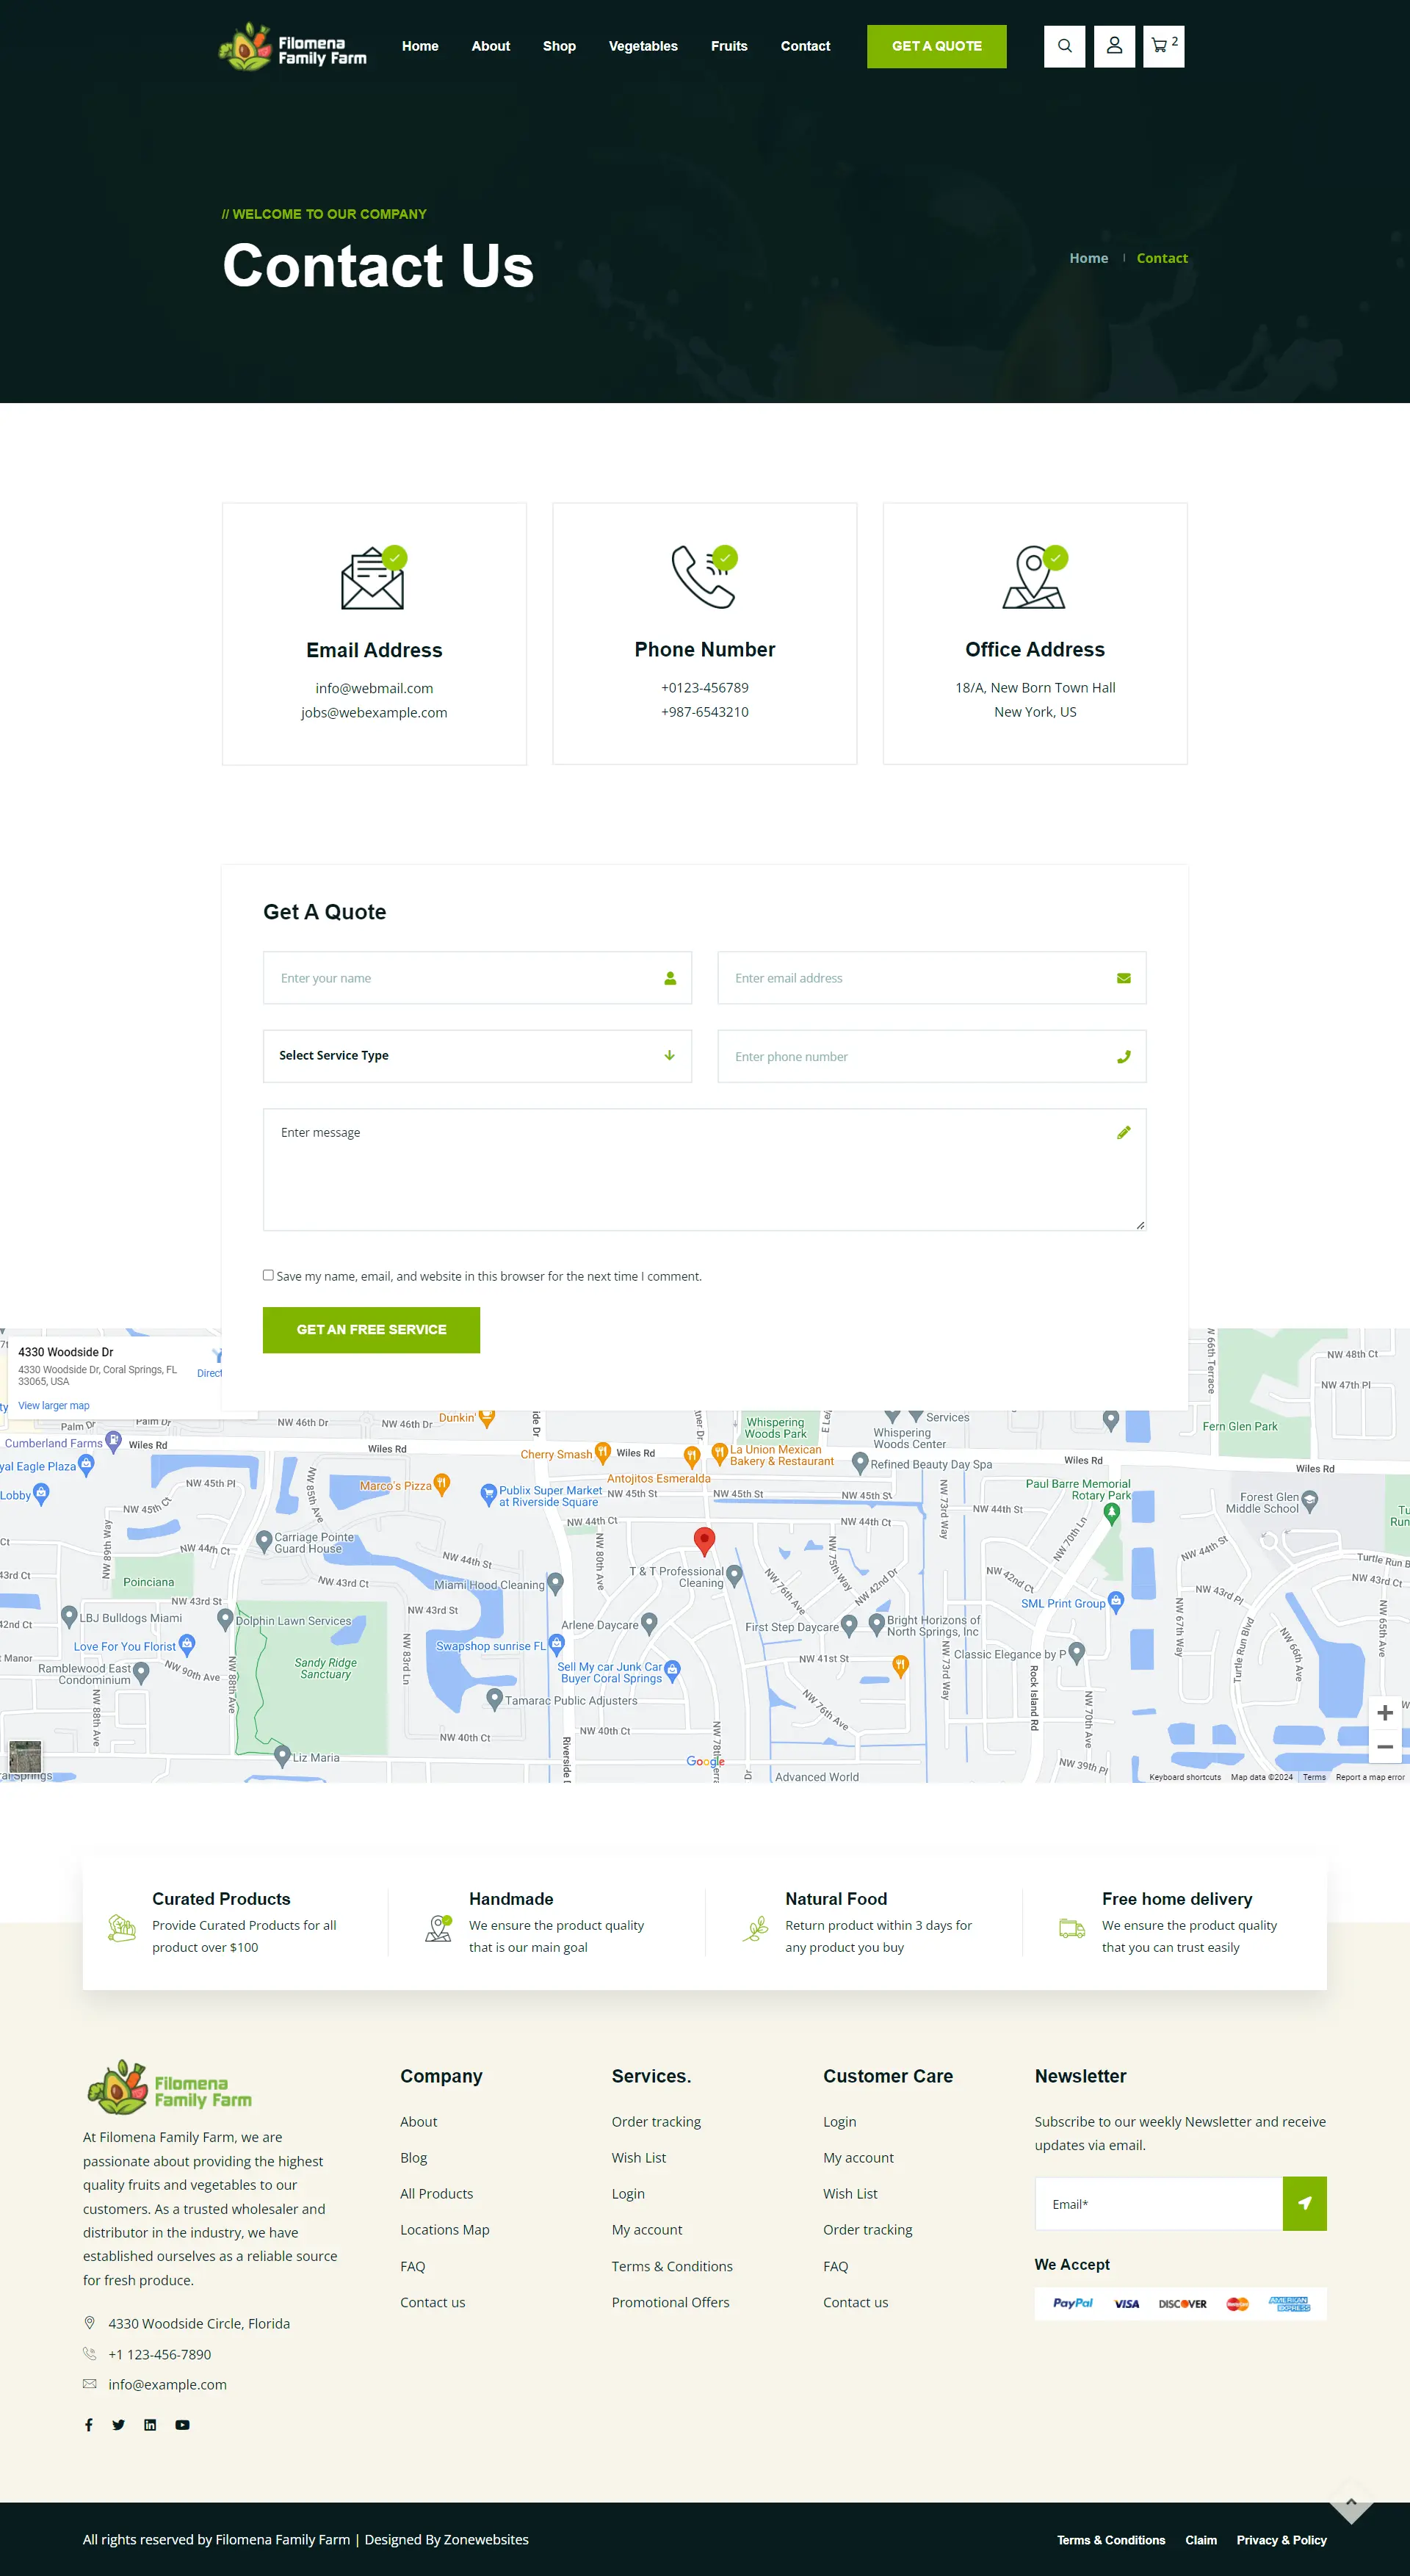1410x2576 pixels.
Task: Click the newsletter Email input field
Action: [1158, 2204]
